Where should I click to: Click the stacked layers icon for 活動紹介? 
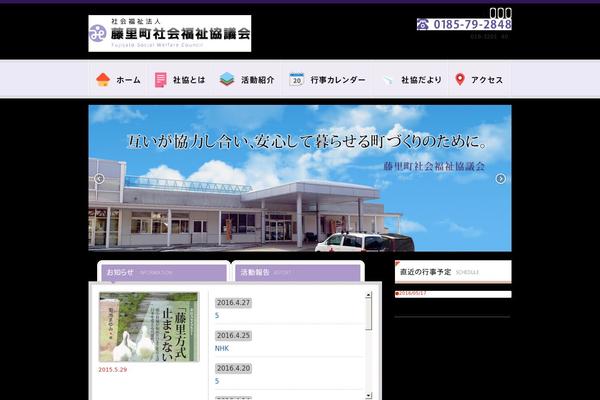227,80
